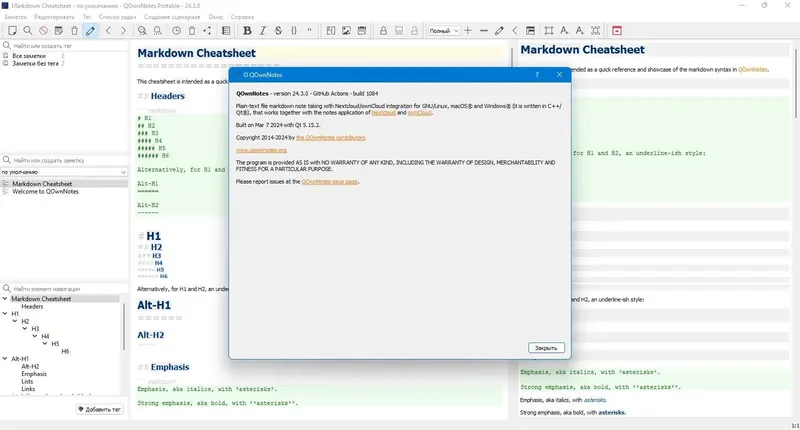Click the list view icon before Bold
Screen dimensions: 800x430
[226, 31]
